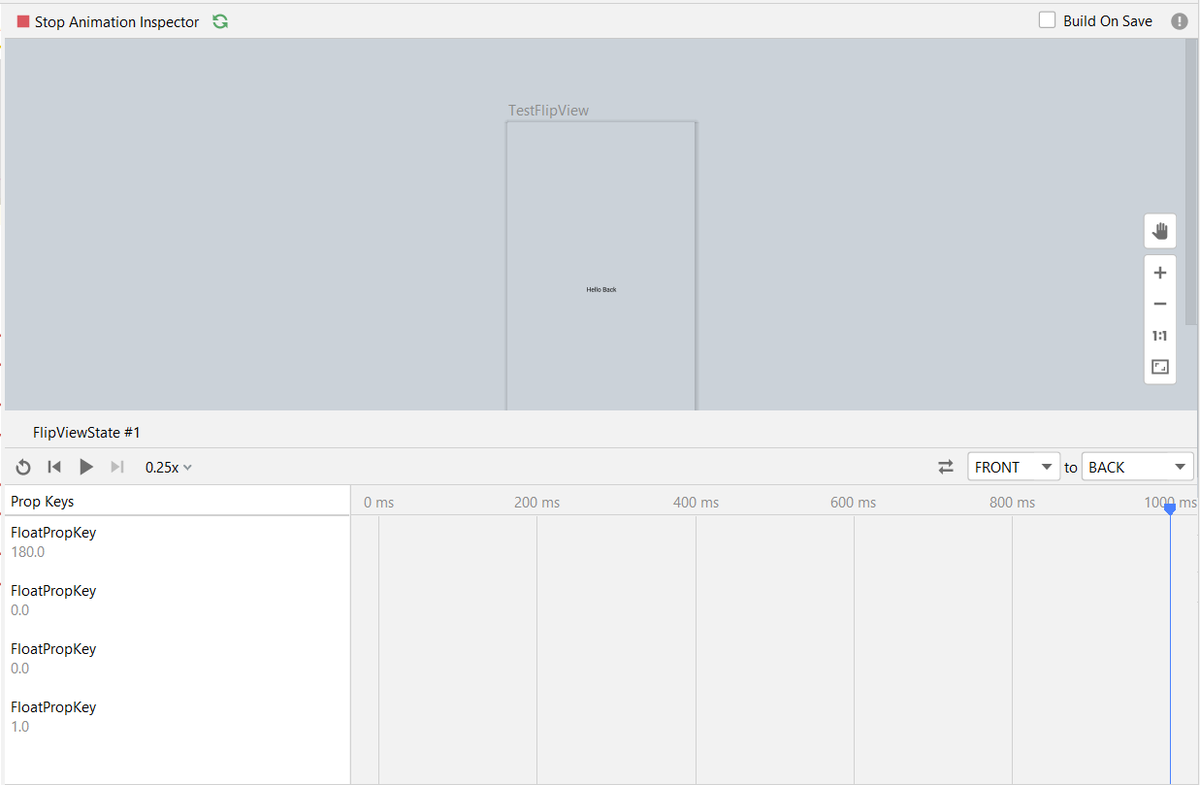
Task: Zoom out with the minus icon
Action: pyautogui.click(x=1160, y=304)
